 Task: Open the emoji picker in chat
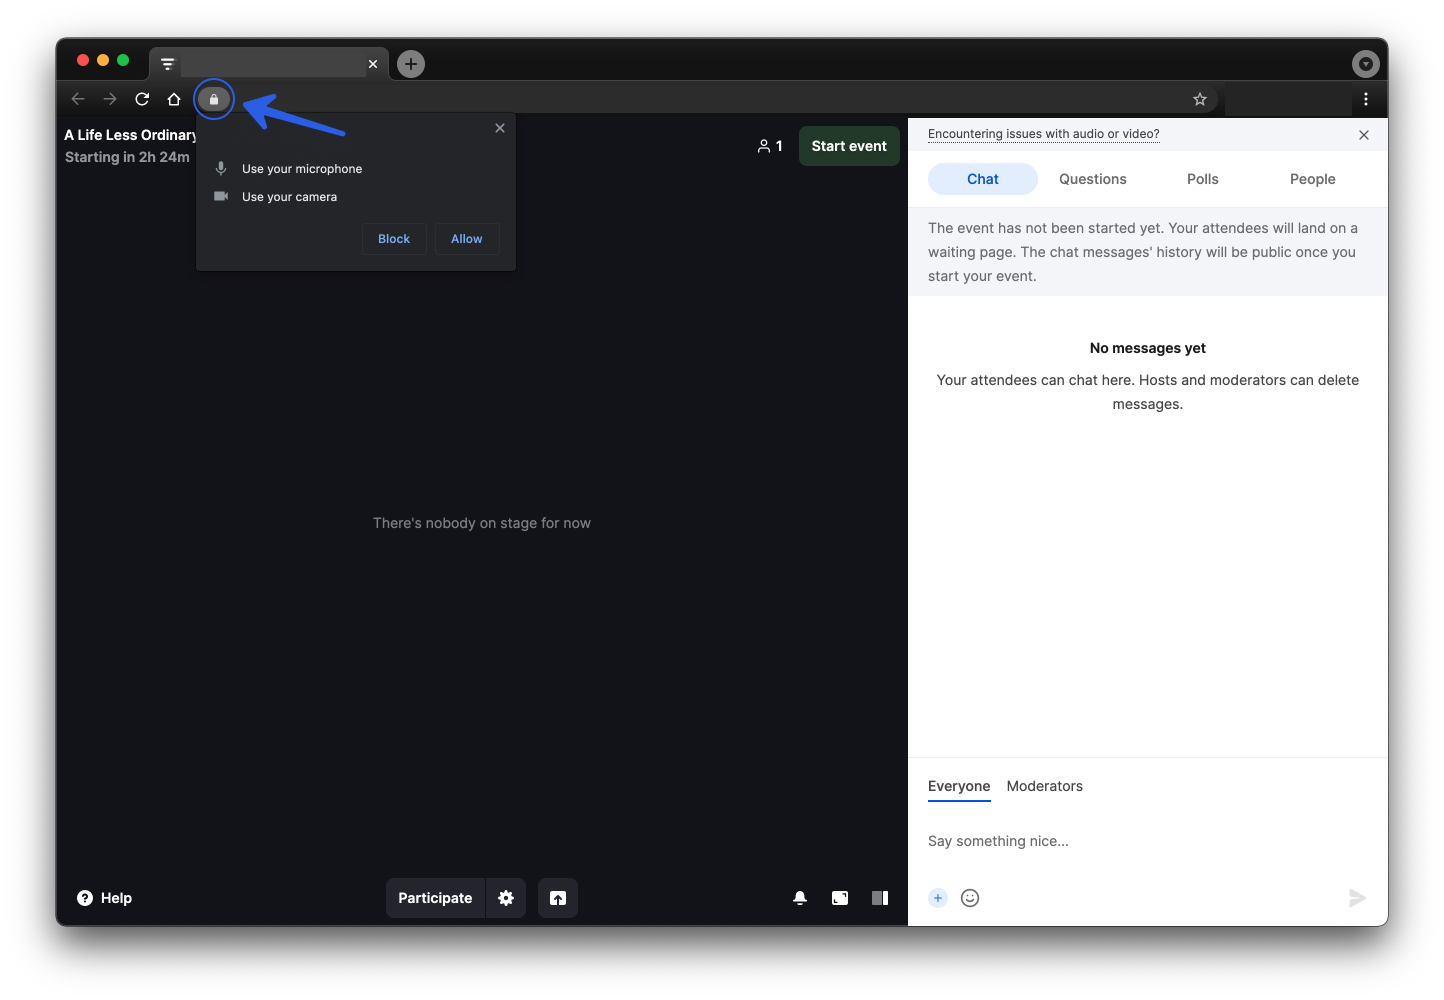pos(970,897)
